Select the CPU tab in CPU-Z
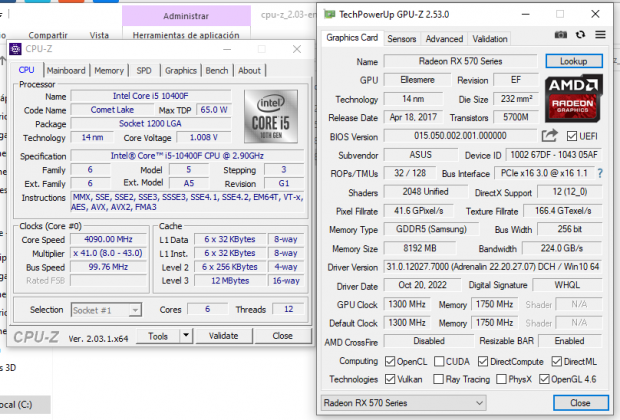 point(26,70)
